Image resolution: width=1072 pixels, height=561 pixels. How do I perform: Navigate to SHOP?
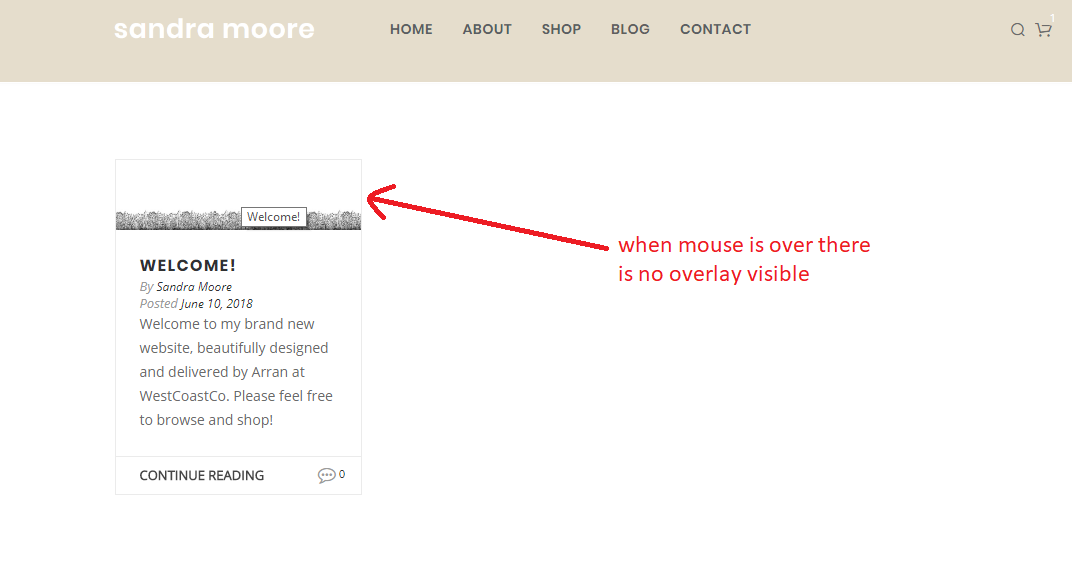[x=561, y=29]
